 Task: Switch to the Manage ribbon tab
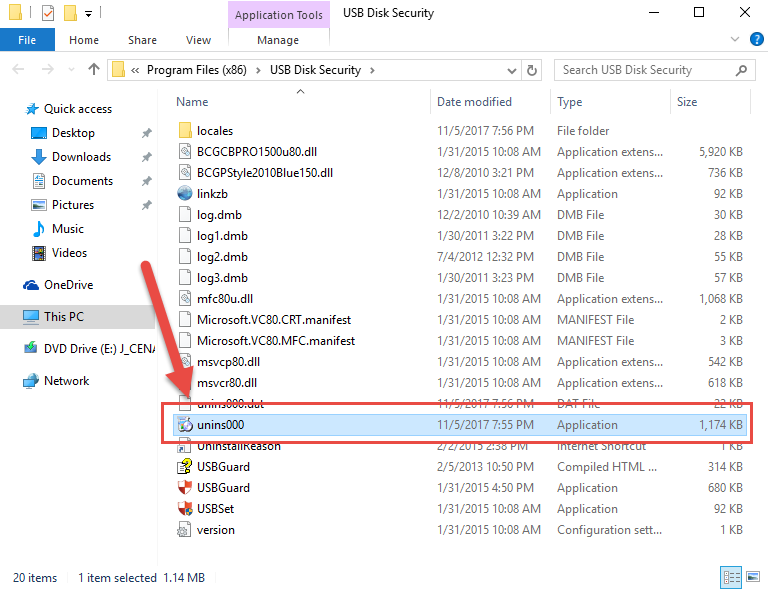[278, 40]
